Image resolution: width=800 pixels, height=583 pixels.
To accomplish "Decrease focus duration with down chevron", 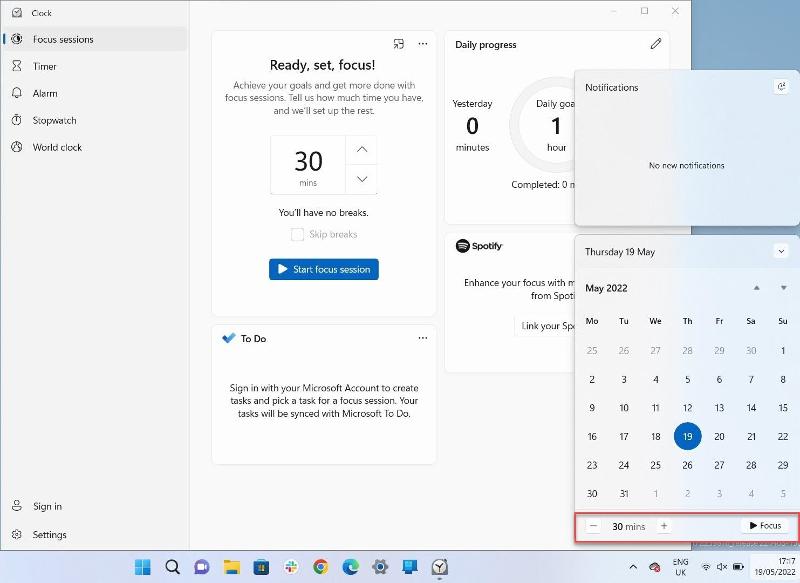I will pos(362,179).
